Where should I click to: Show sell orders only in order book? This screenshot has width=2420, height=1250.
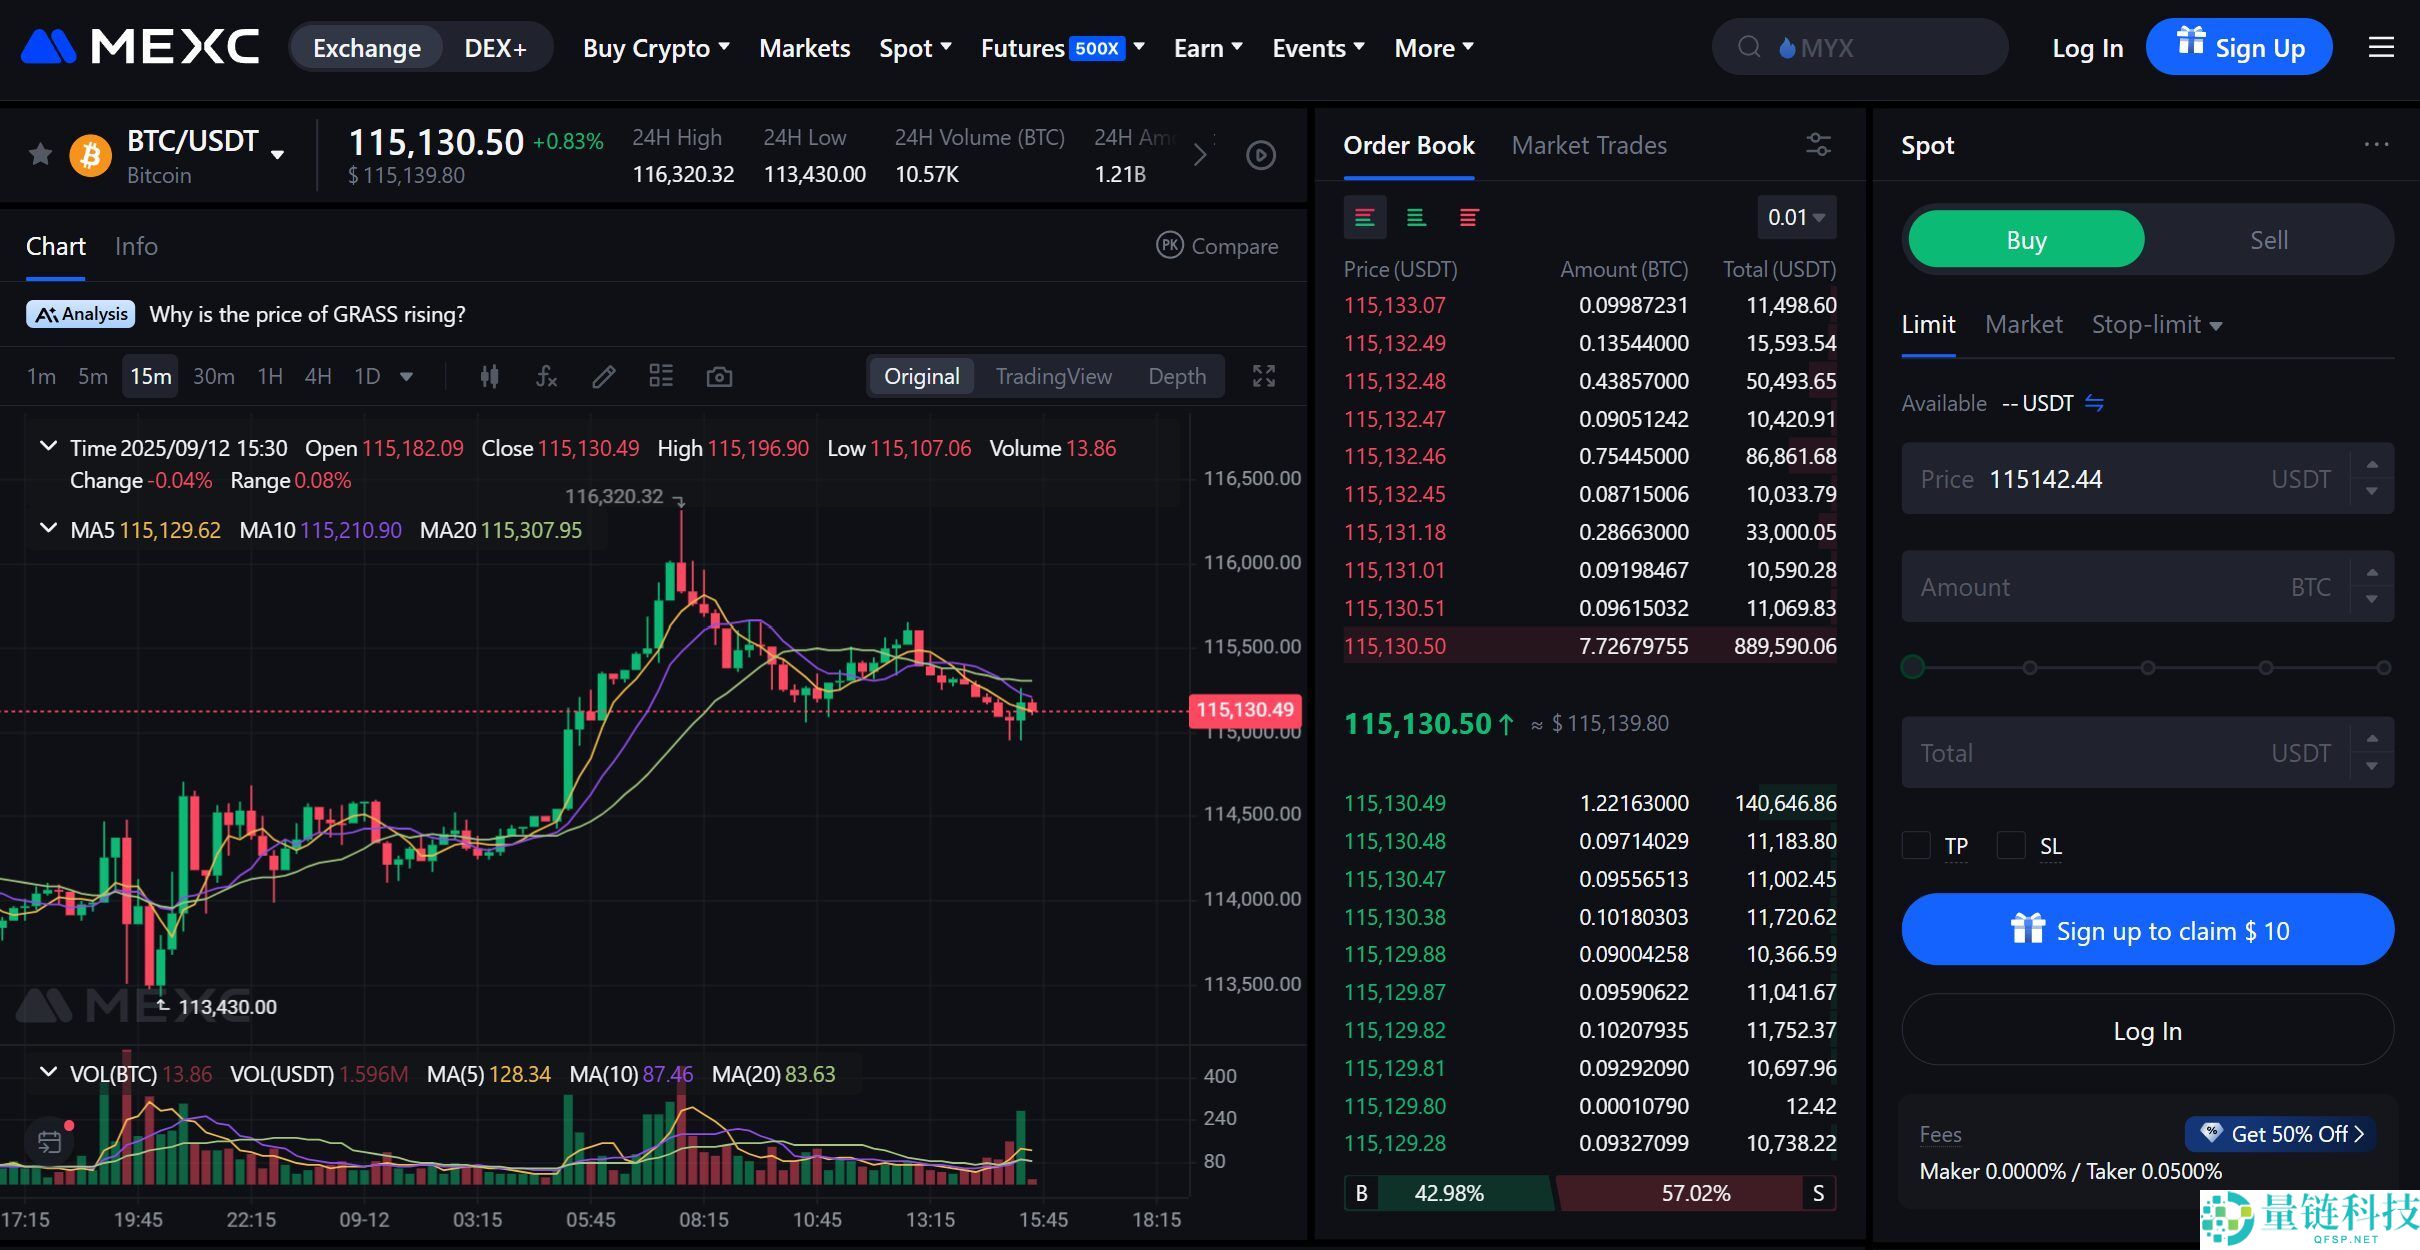pyautogui.click(x=1468, y=218)
